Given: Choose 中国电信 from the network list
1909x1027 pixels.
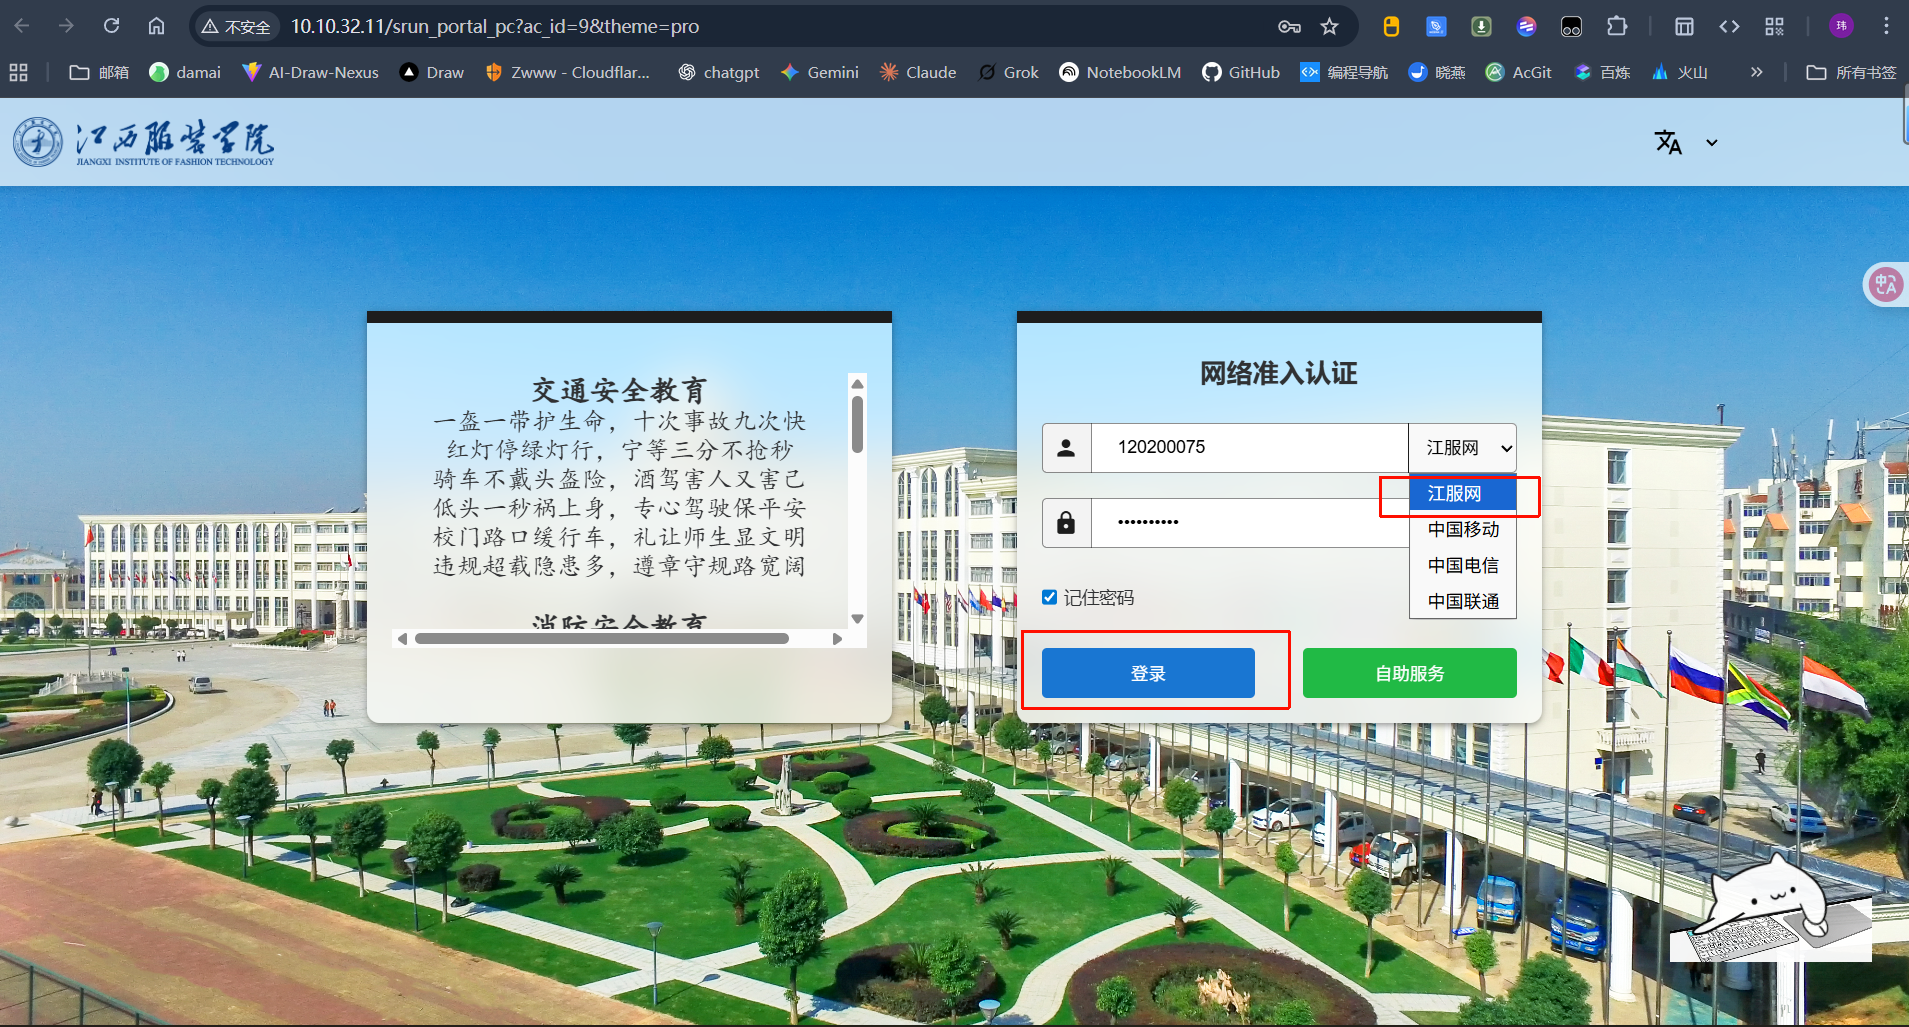Looking at the screenshot, I should tap(1463, 565).
